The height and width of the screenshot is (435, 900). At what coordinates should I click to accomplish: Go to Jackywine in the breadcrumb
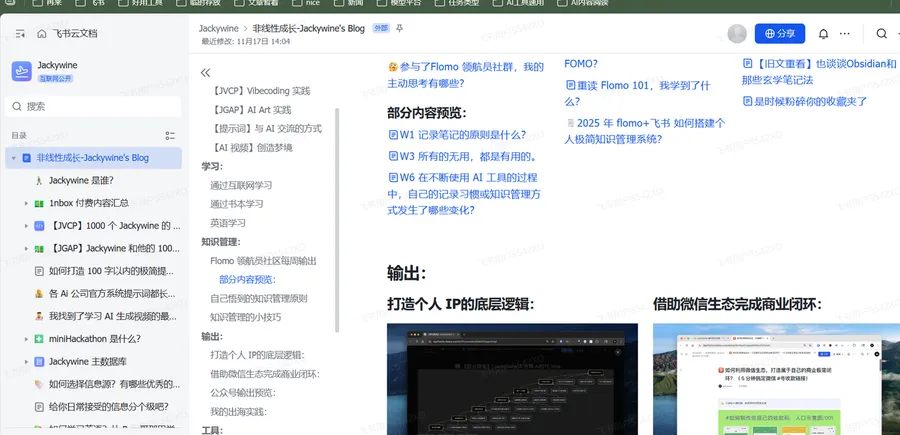[219, 28]
